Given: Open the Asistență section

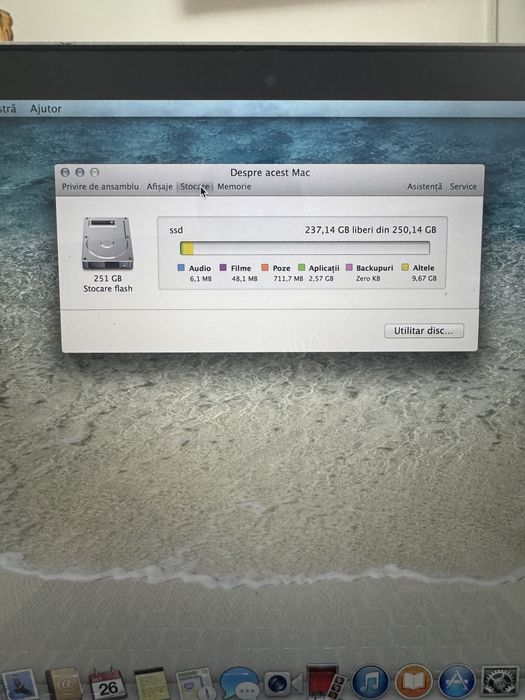Looking at the screenshot, I should tap(425, 187).
